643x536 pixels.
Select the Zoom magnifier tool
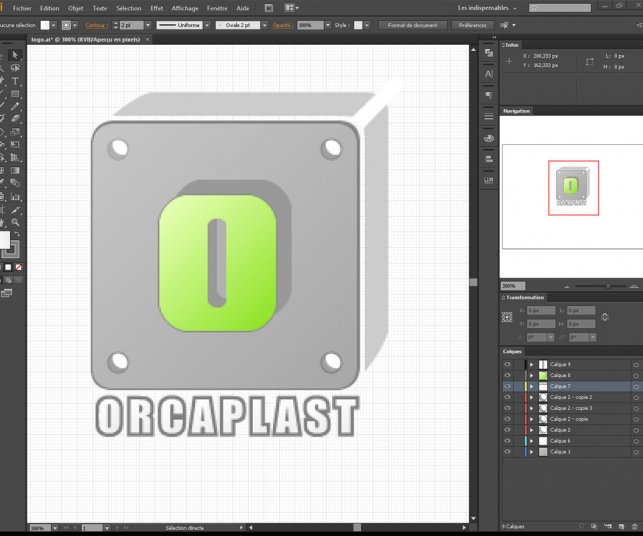[15, 222]
